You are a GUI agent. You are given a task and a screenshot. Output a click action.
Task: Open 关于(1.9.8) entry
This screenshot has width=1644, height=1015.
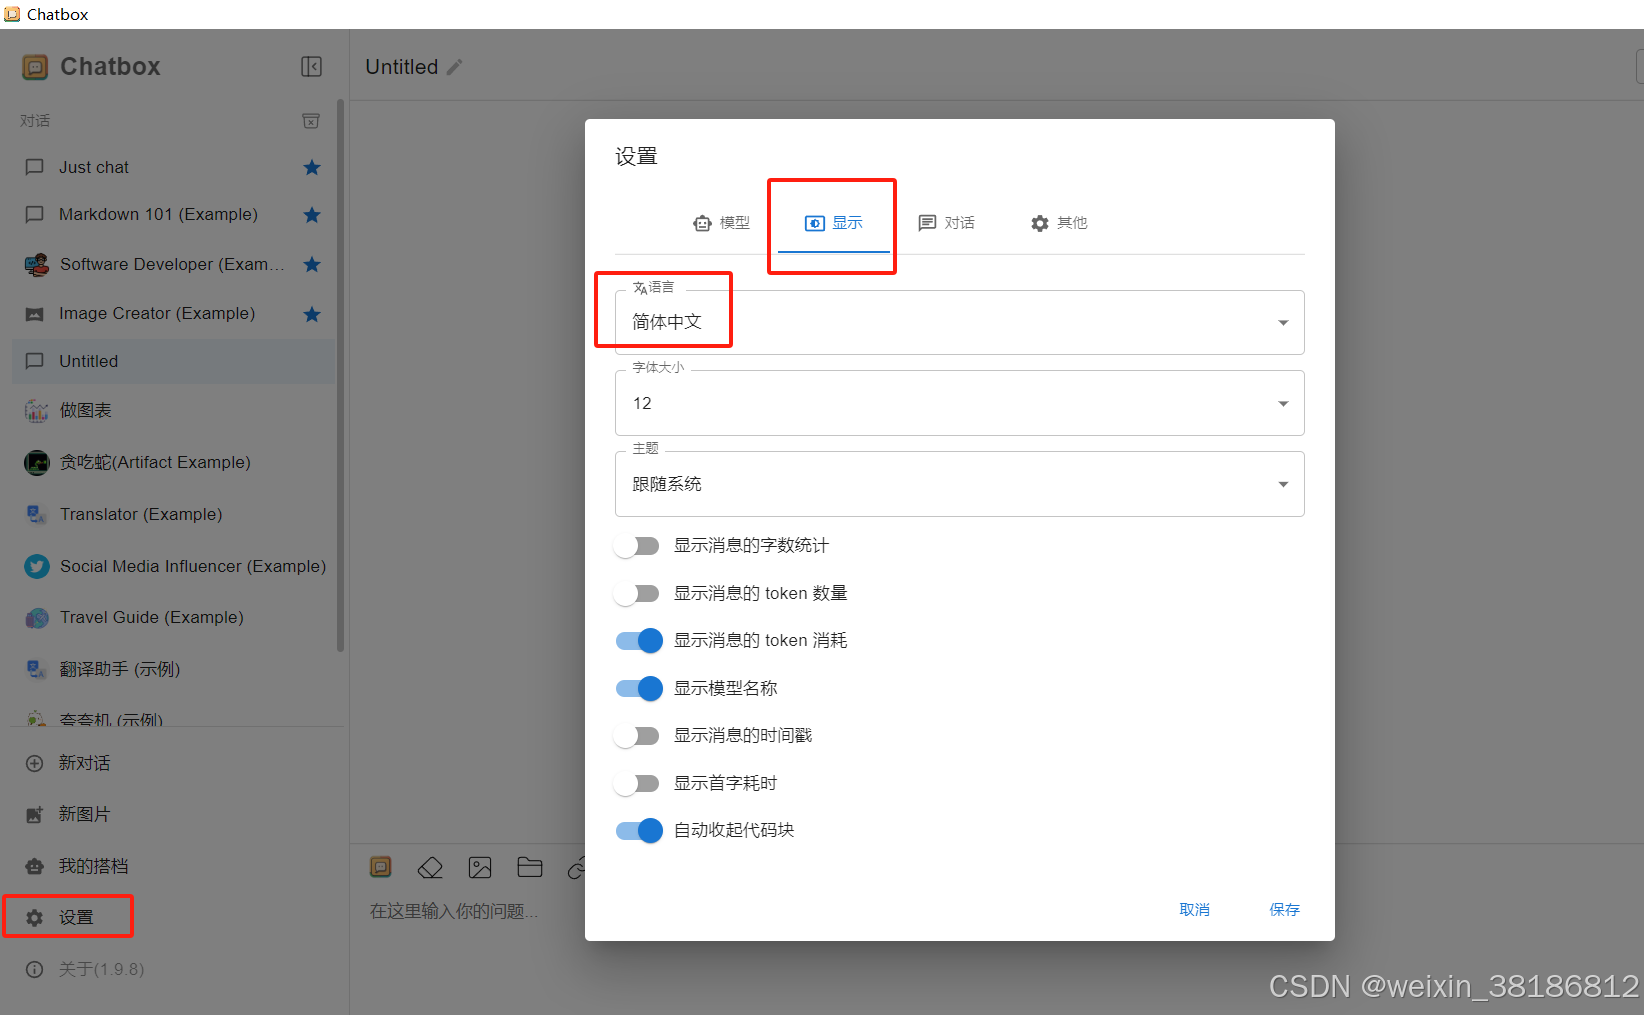click(173, 969)
